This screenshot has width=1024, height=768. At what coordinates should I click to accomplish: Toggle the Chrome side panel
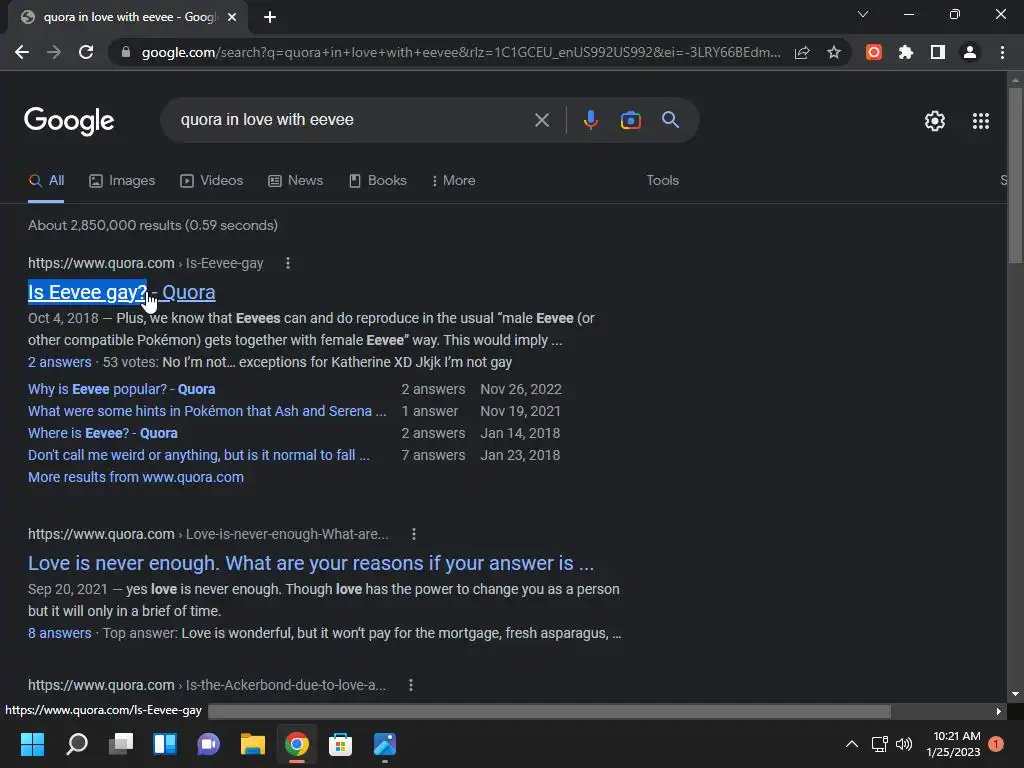tap(937, 52)
